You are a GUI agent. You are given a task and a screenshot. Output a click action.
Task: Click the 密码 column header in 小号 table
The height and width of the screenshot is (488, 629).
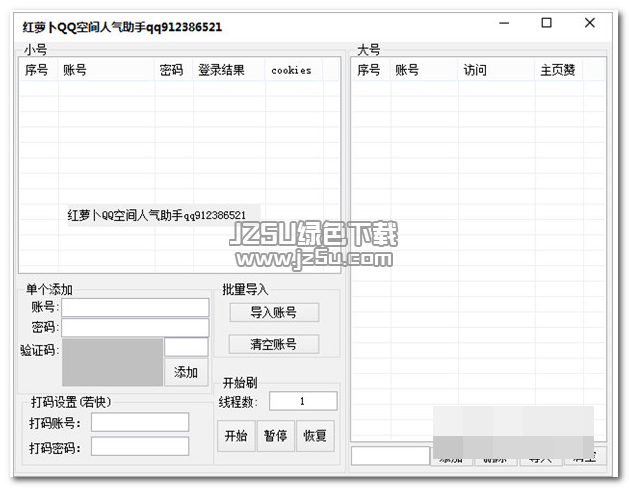174,70
